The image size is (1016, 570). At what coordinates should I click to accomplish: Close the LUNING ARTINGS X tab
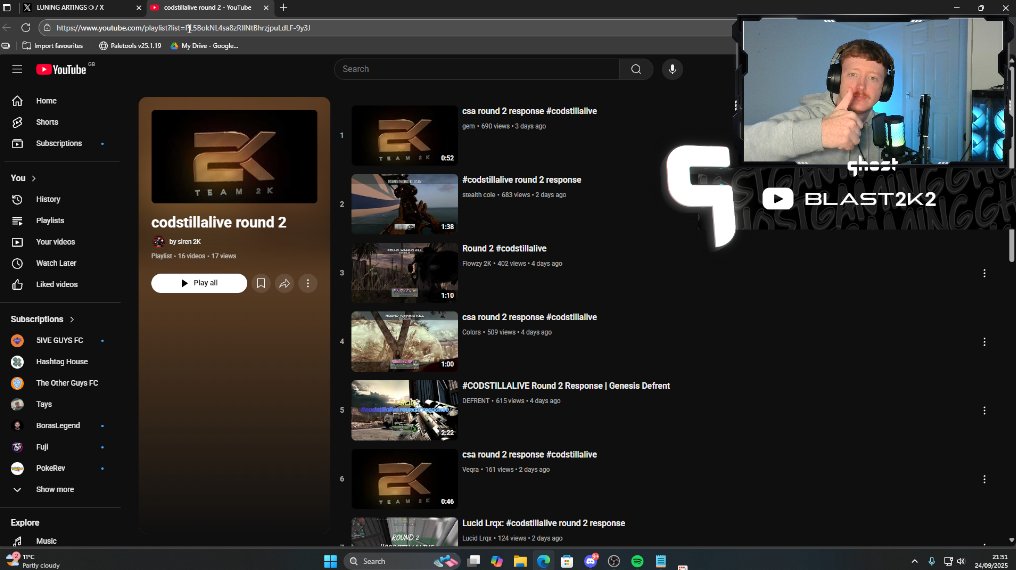click(139, 8)
